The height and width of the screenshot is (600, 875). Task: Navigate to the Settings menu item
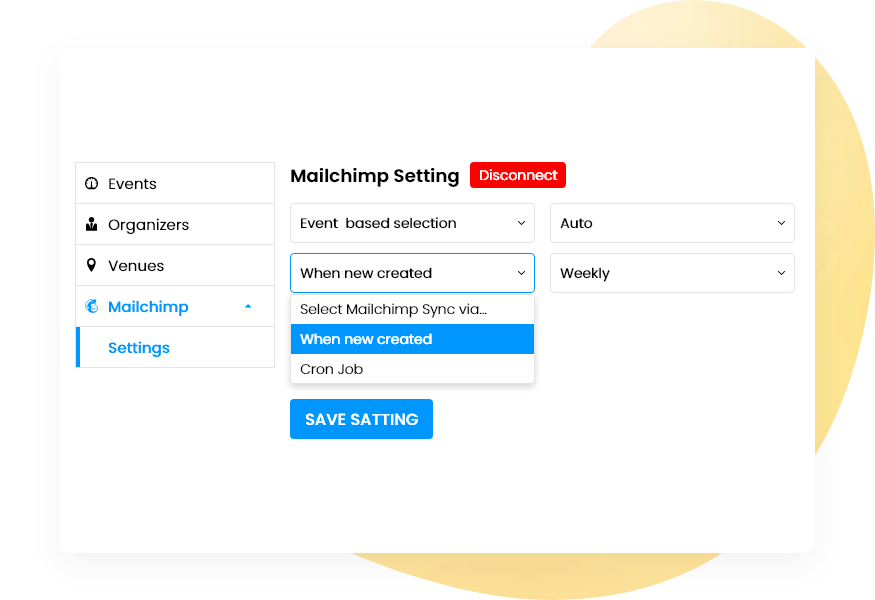tap(138, 347)
